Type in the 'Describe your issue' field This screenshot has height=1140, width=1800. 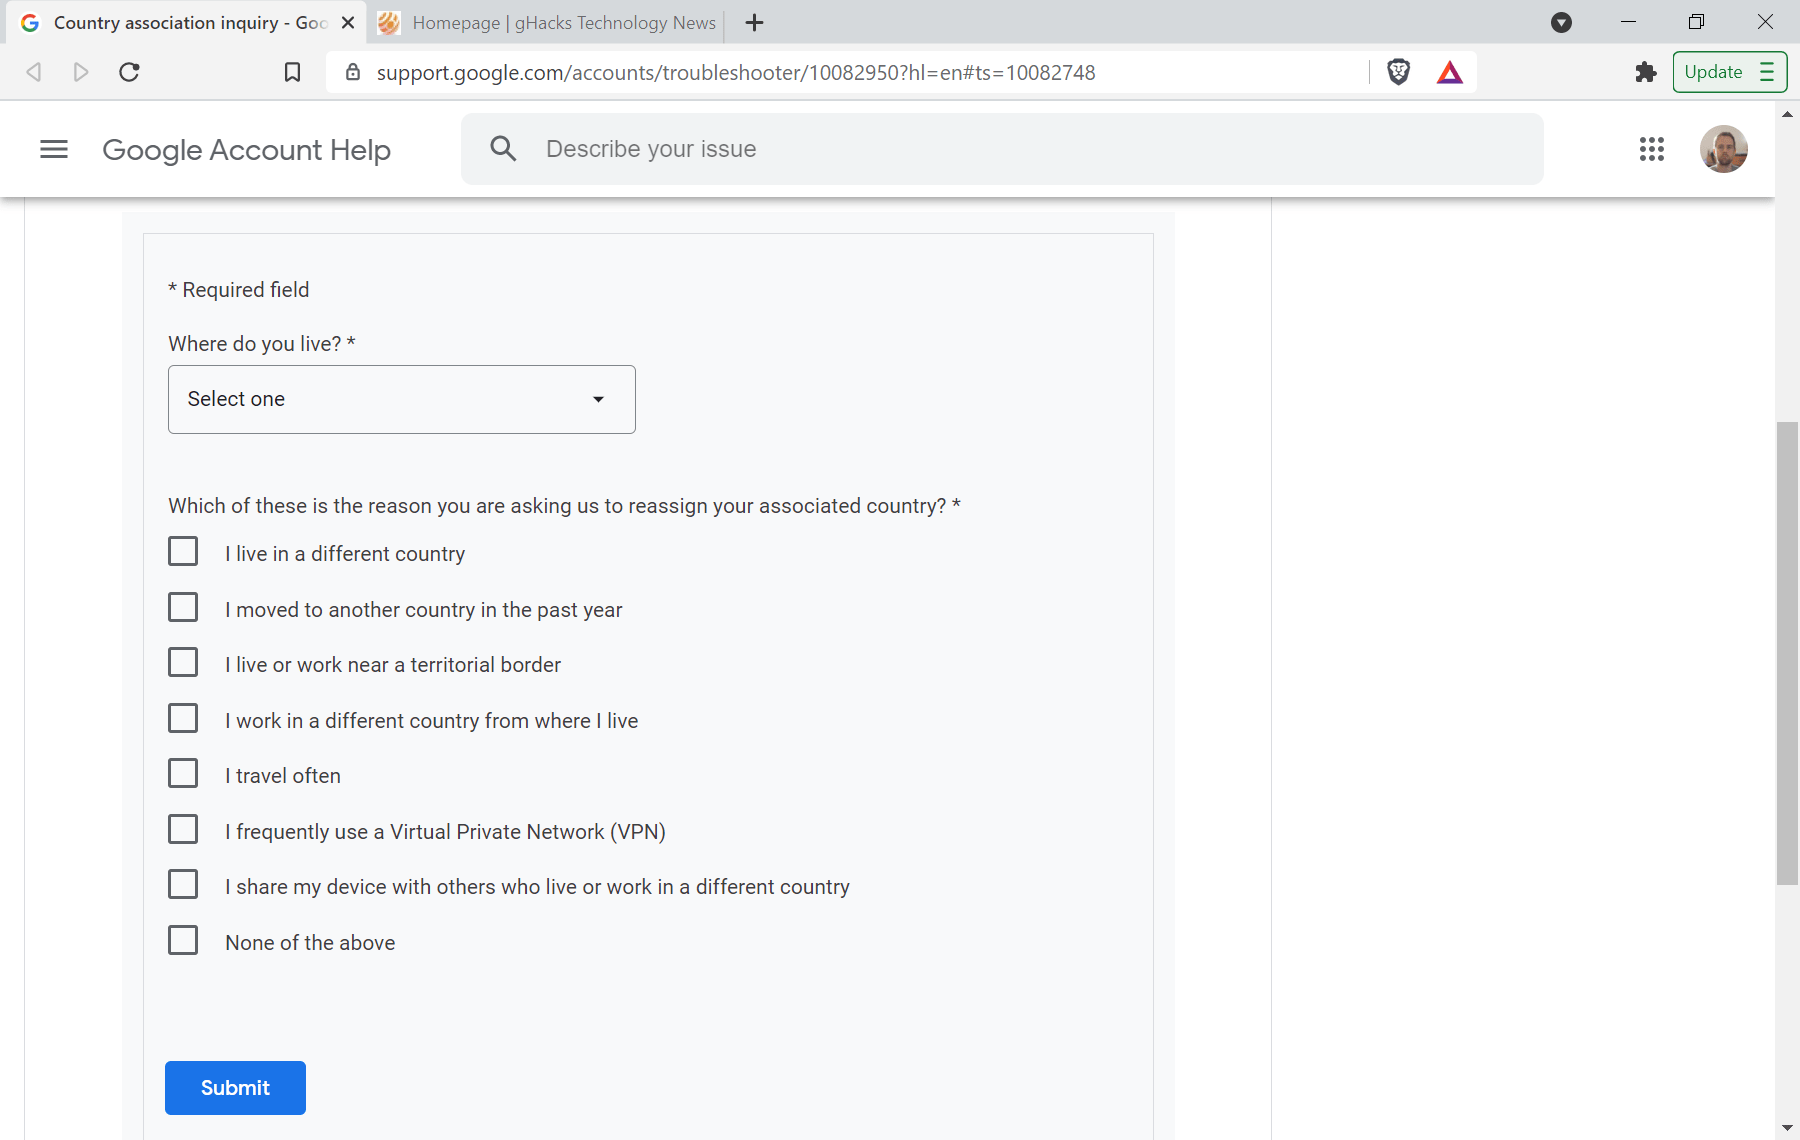click(x=900, y=148)
